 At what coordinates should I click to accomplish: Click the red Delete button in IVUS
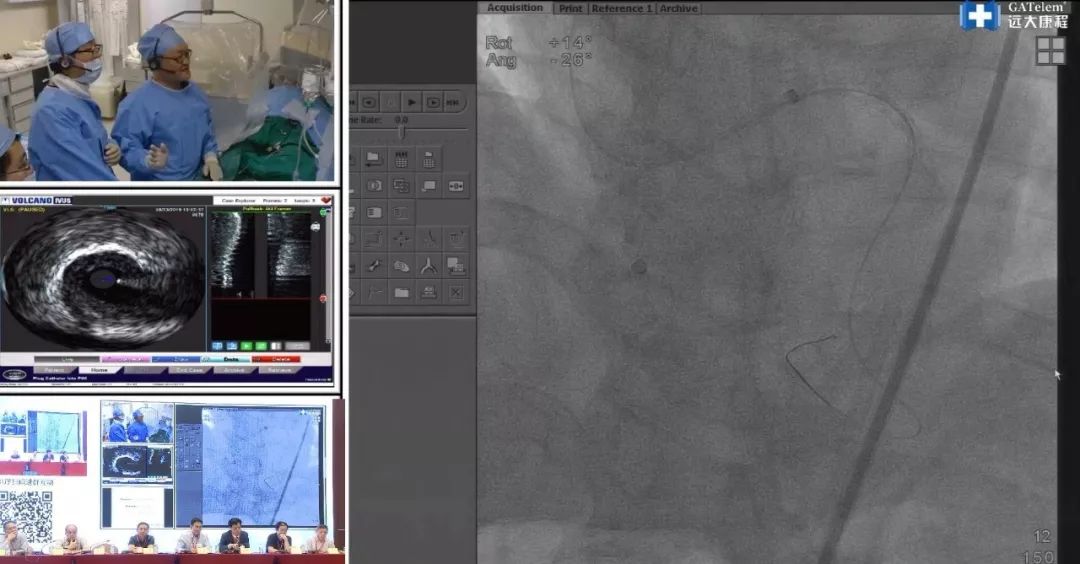(276, 359)
